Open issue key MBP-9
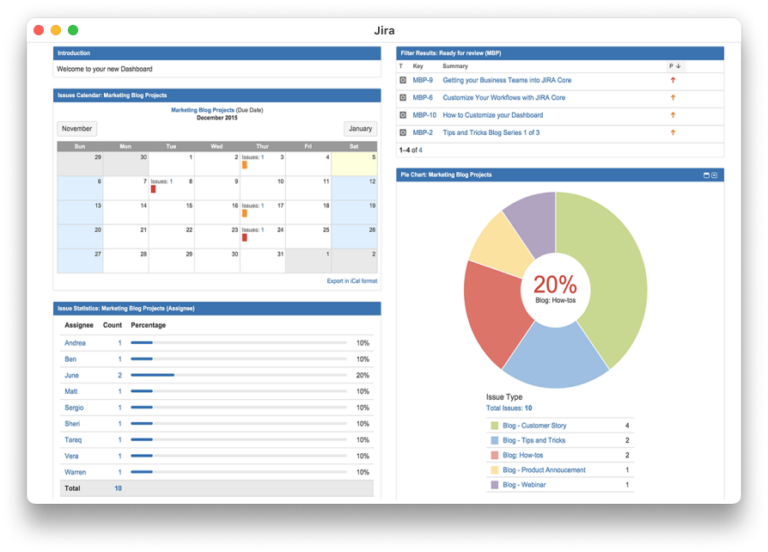The image size is (768, 552). 423,80
